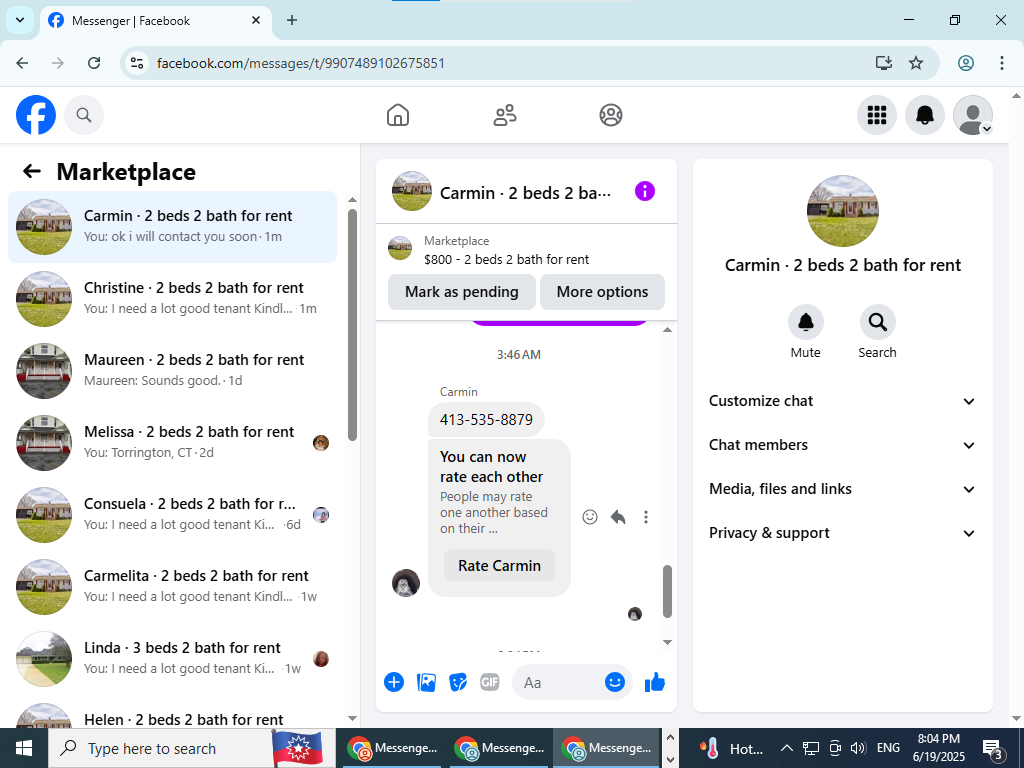Viewport: 1024px width, 768px height.
Task: Insert emoji in the message box
Action: click(x=615, y=682)
